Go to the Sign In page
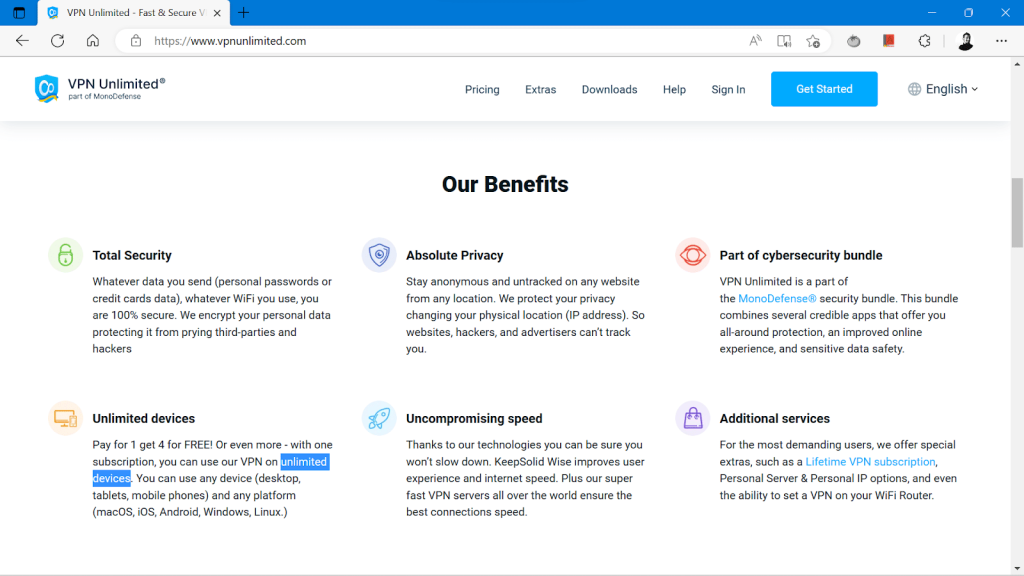 [728, 89]
